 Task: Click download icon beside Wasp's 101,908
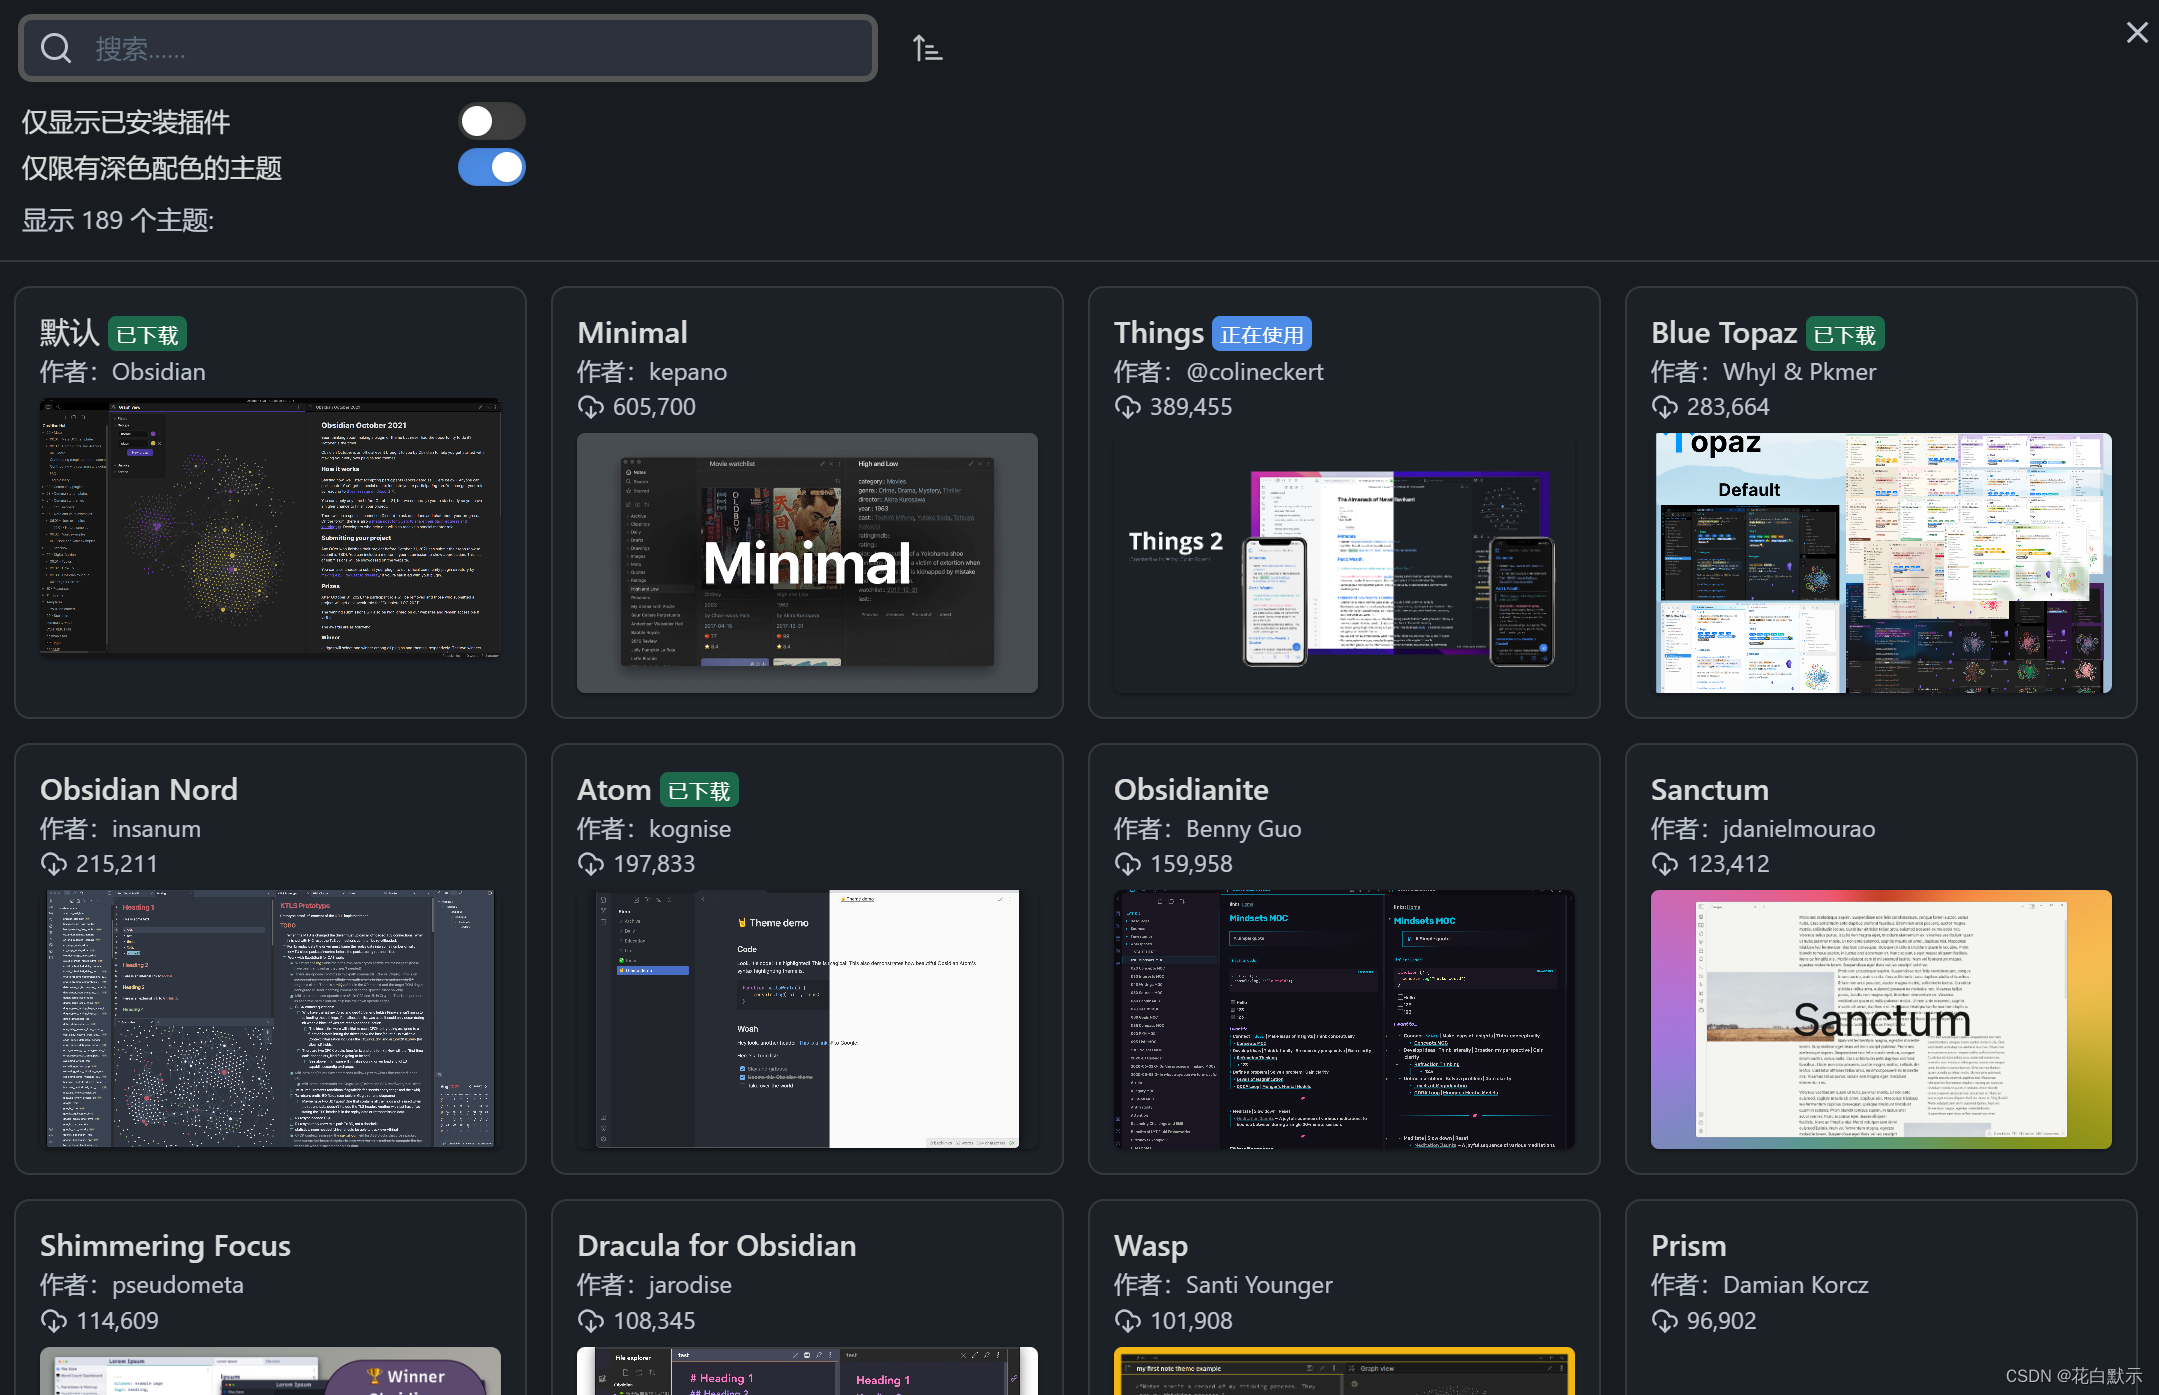pyautogui.click(x=1127, y=1321)
